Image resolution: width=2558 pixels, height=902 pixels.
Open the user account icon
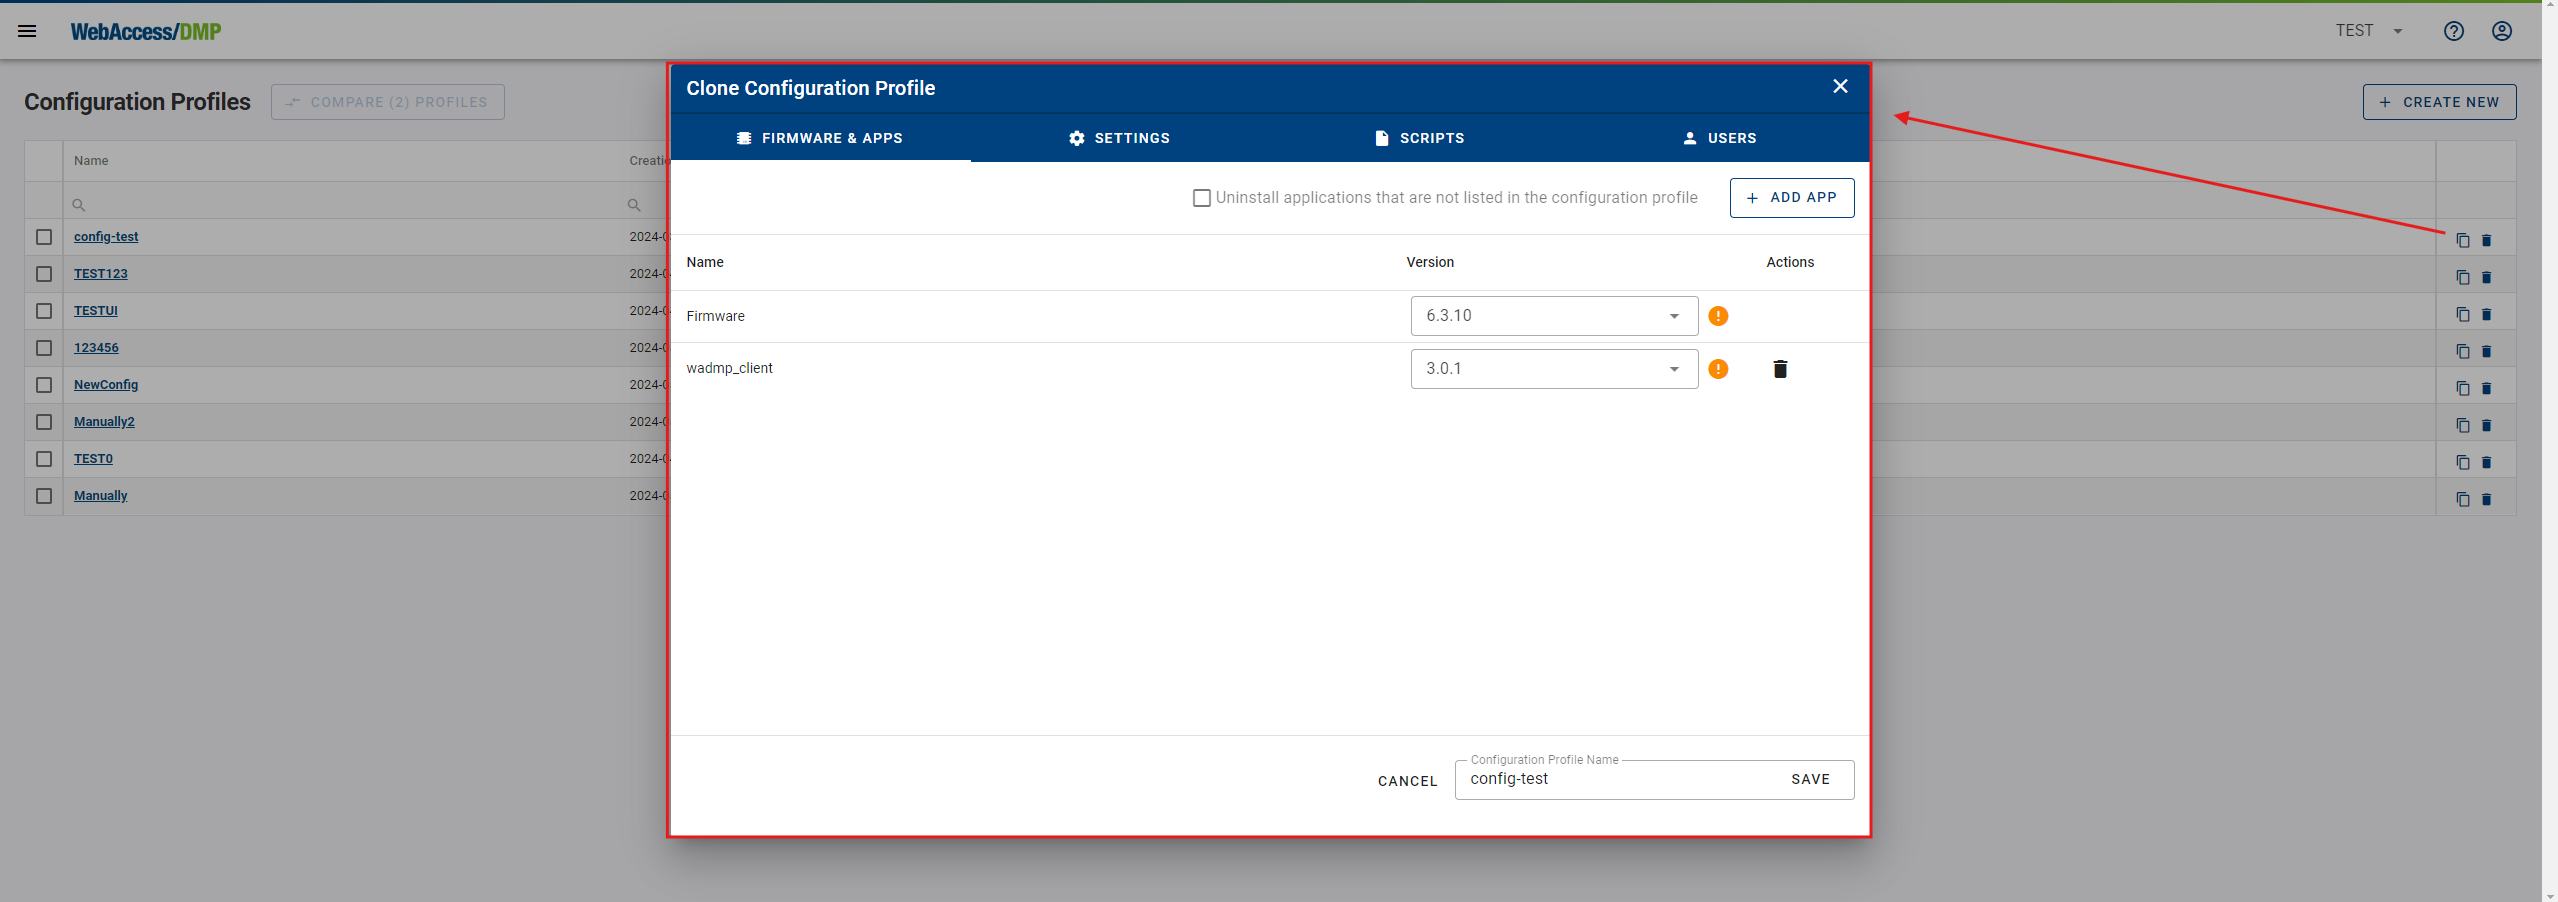click(2501, 31)
